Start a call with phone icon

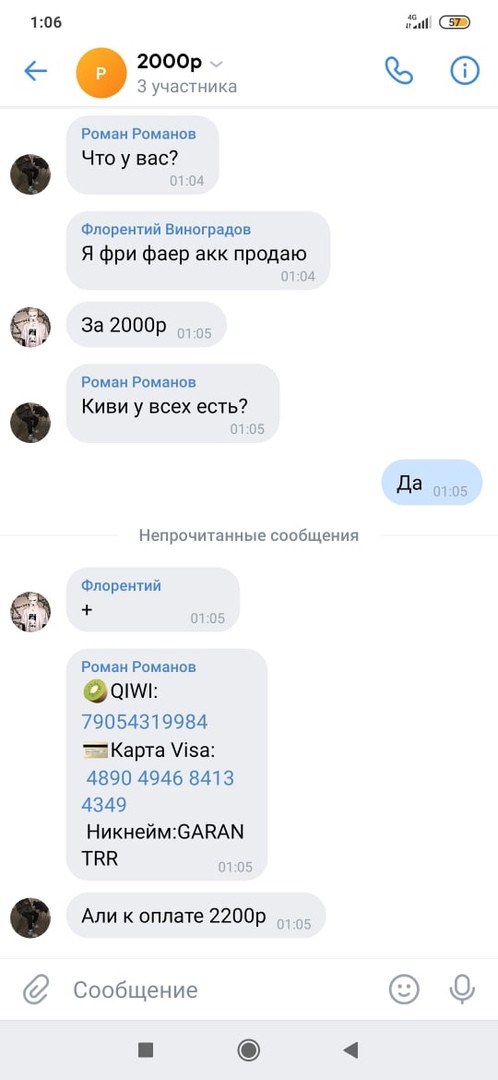point(399,71)
